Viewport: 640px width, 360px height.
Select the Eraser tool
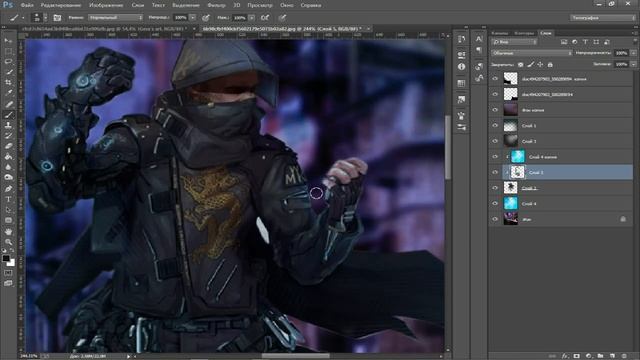coord(8,147)
